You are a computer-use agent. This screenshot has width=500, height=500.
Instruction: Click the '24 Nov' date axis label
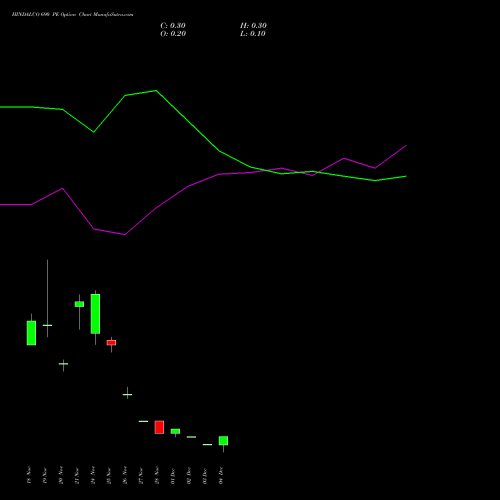tap(93, 475)
